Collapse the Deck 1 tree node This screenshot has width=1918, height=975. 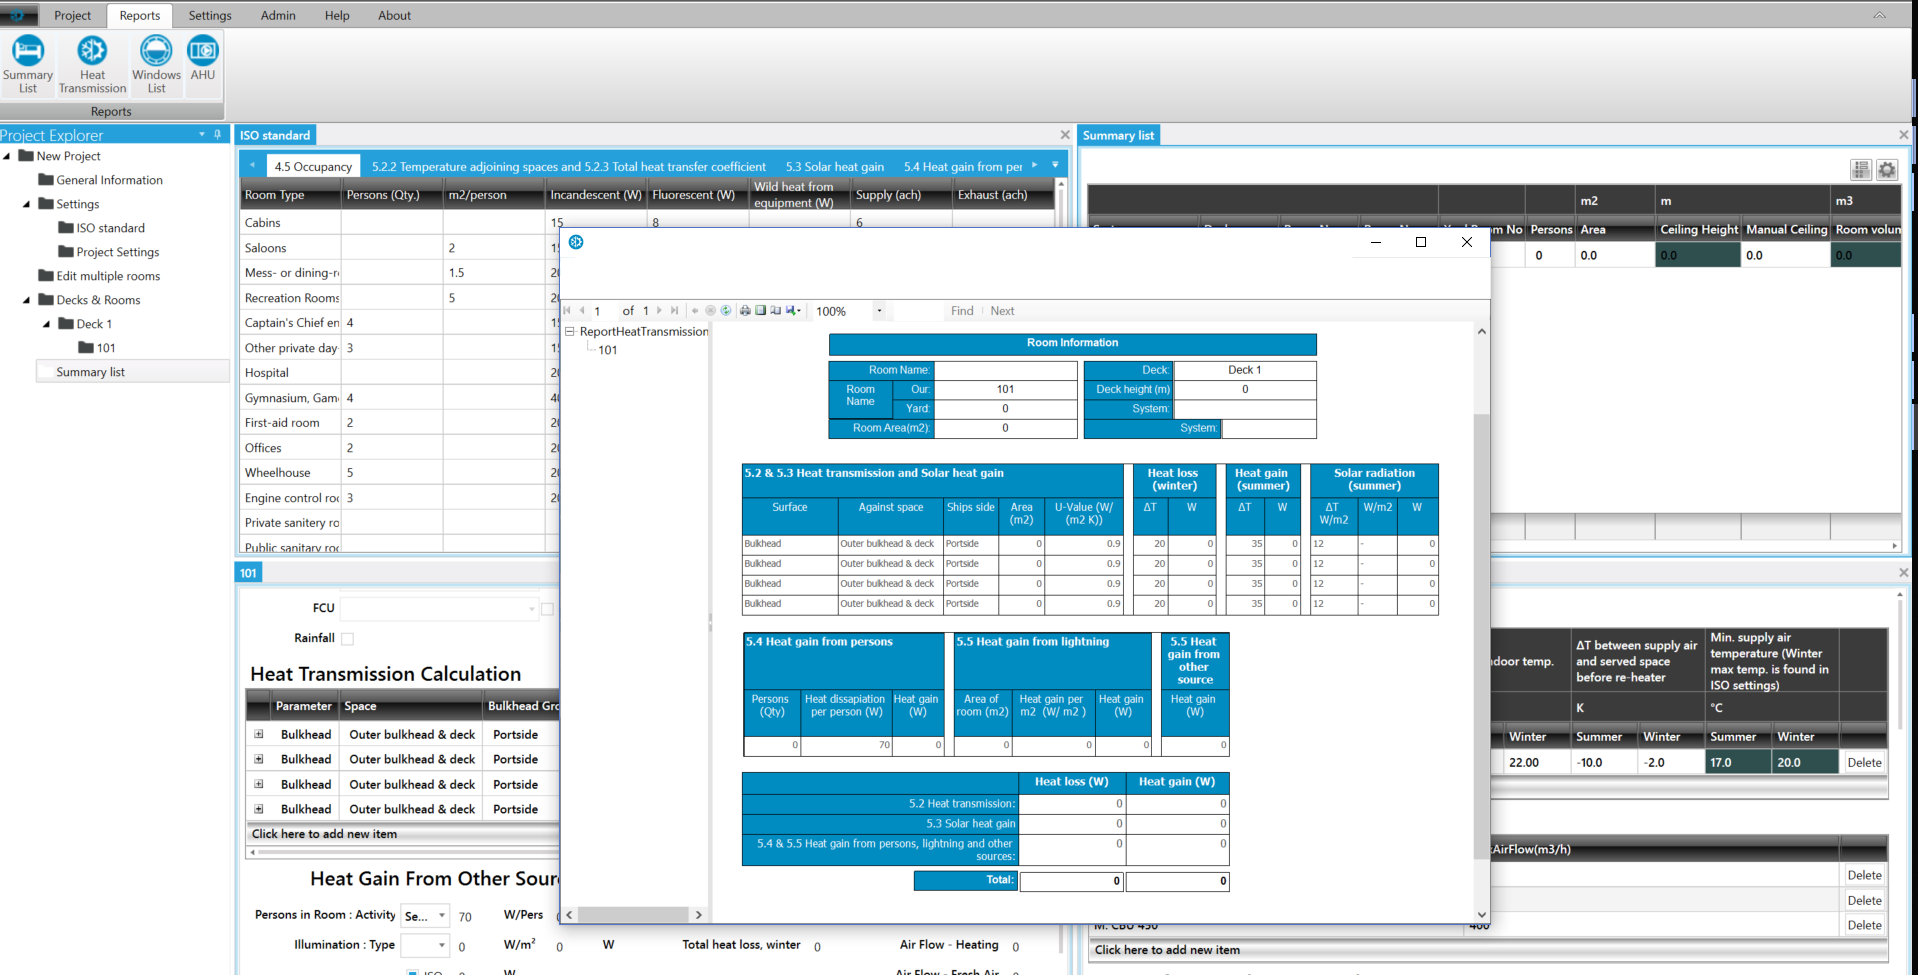(x=47, y=324)
